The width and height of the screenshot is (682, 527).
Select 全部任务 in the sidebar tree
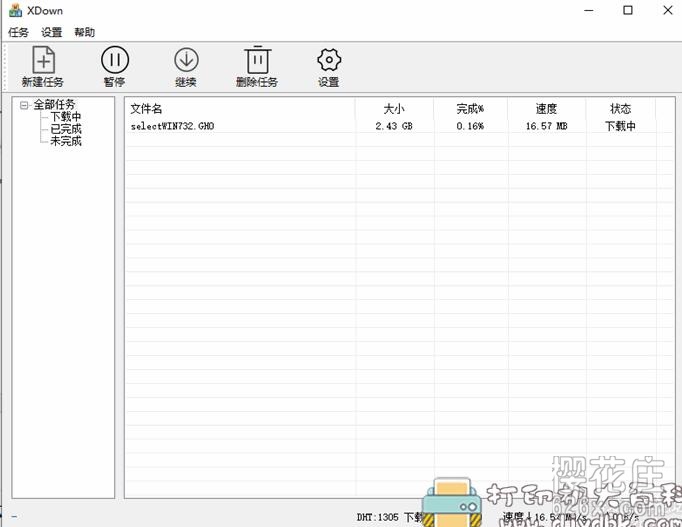click(x=54, y=104)
